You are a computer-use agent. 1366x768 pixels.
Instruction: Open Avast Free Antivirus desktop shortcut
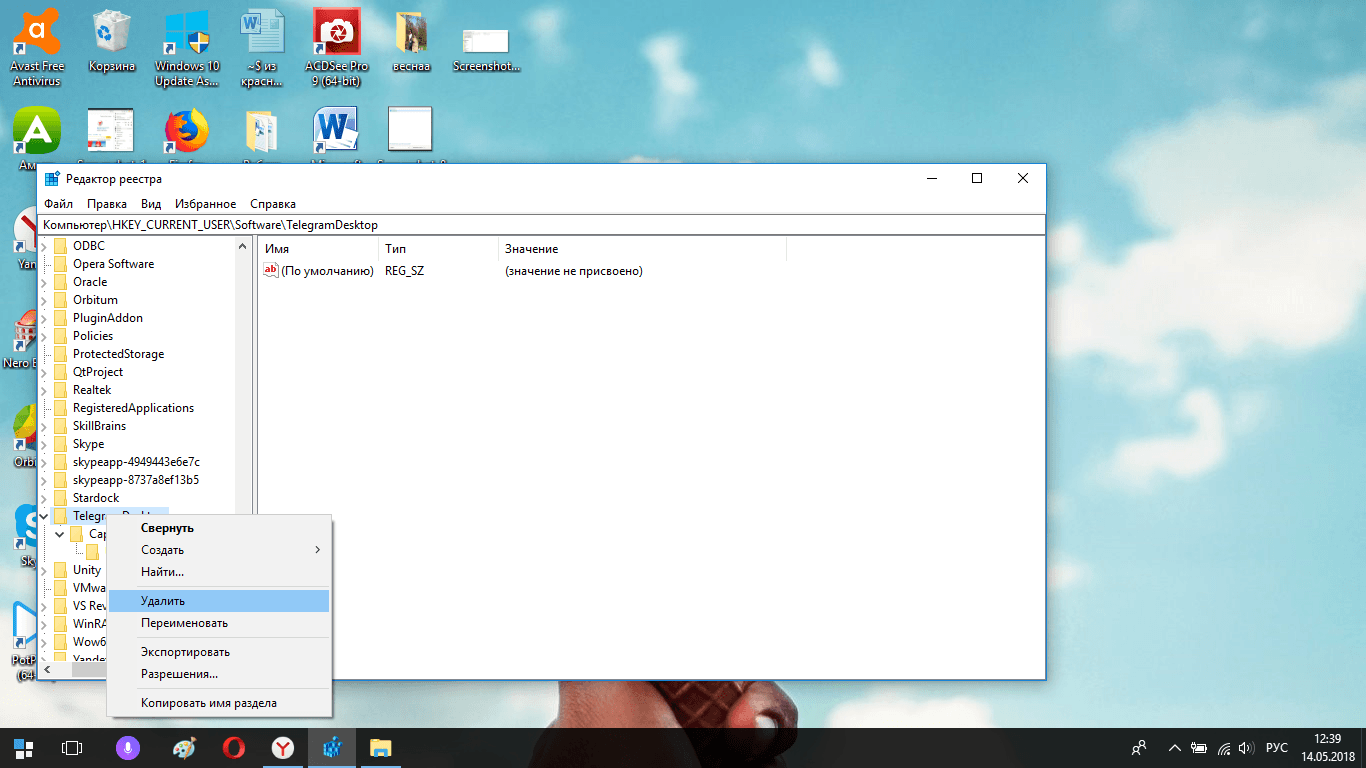click(37, 45)
